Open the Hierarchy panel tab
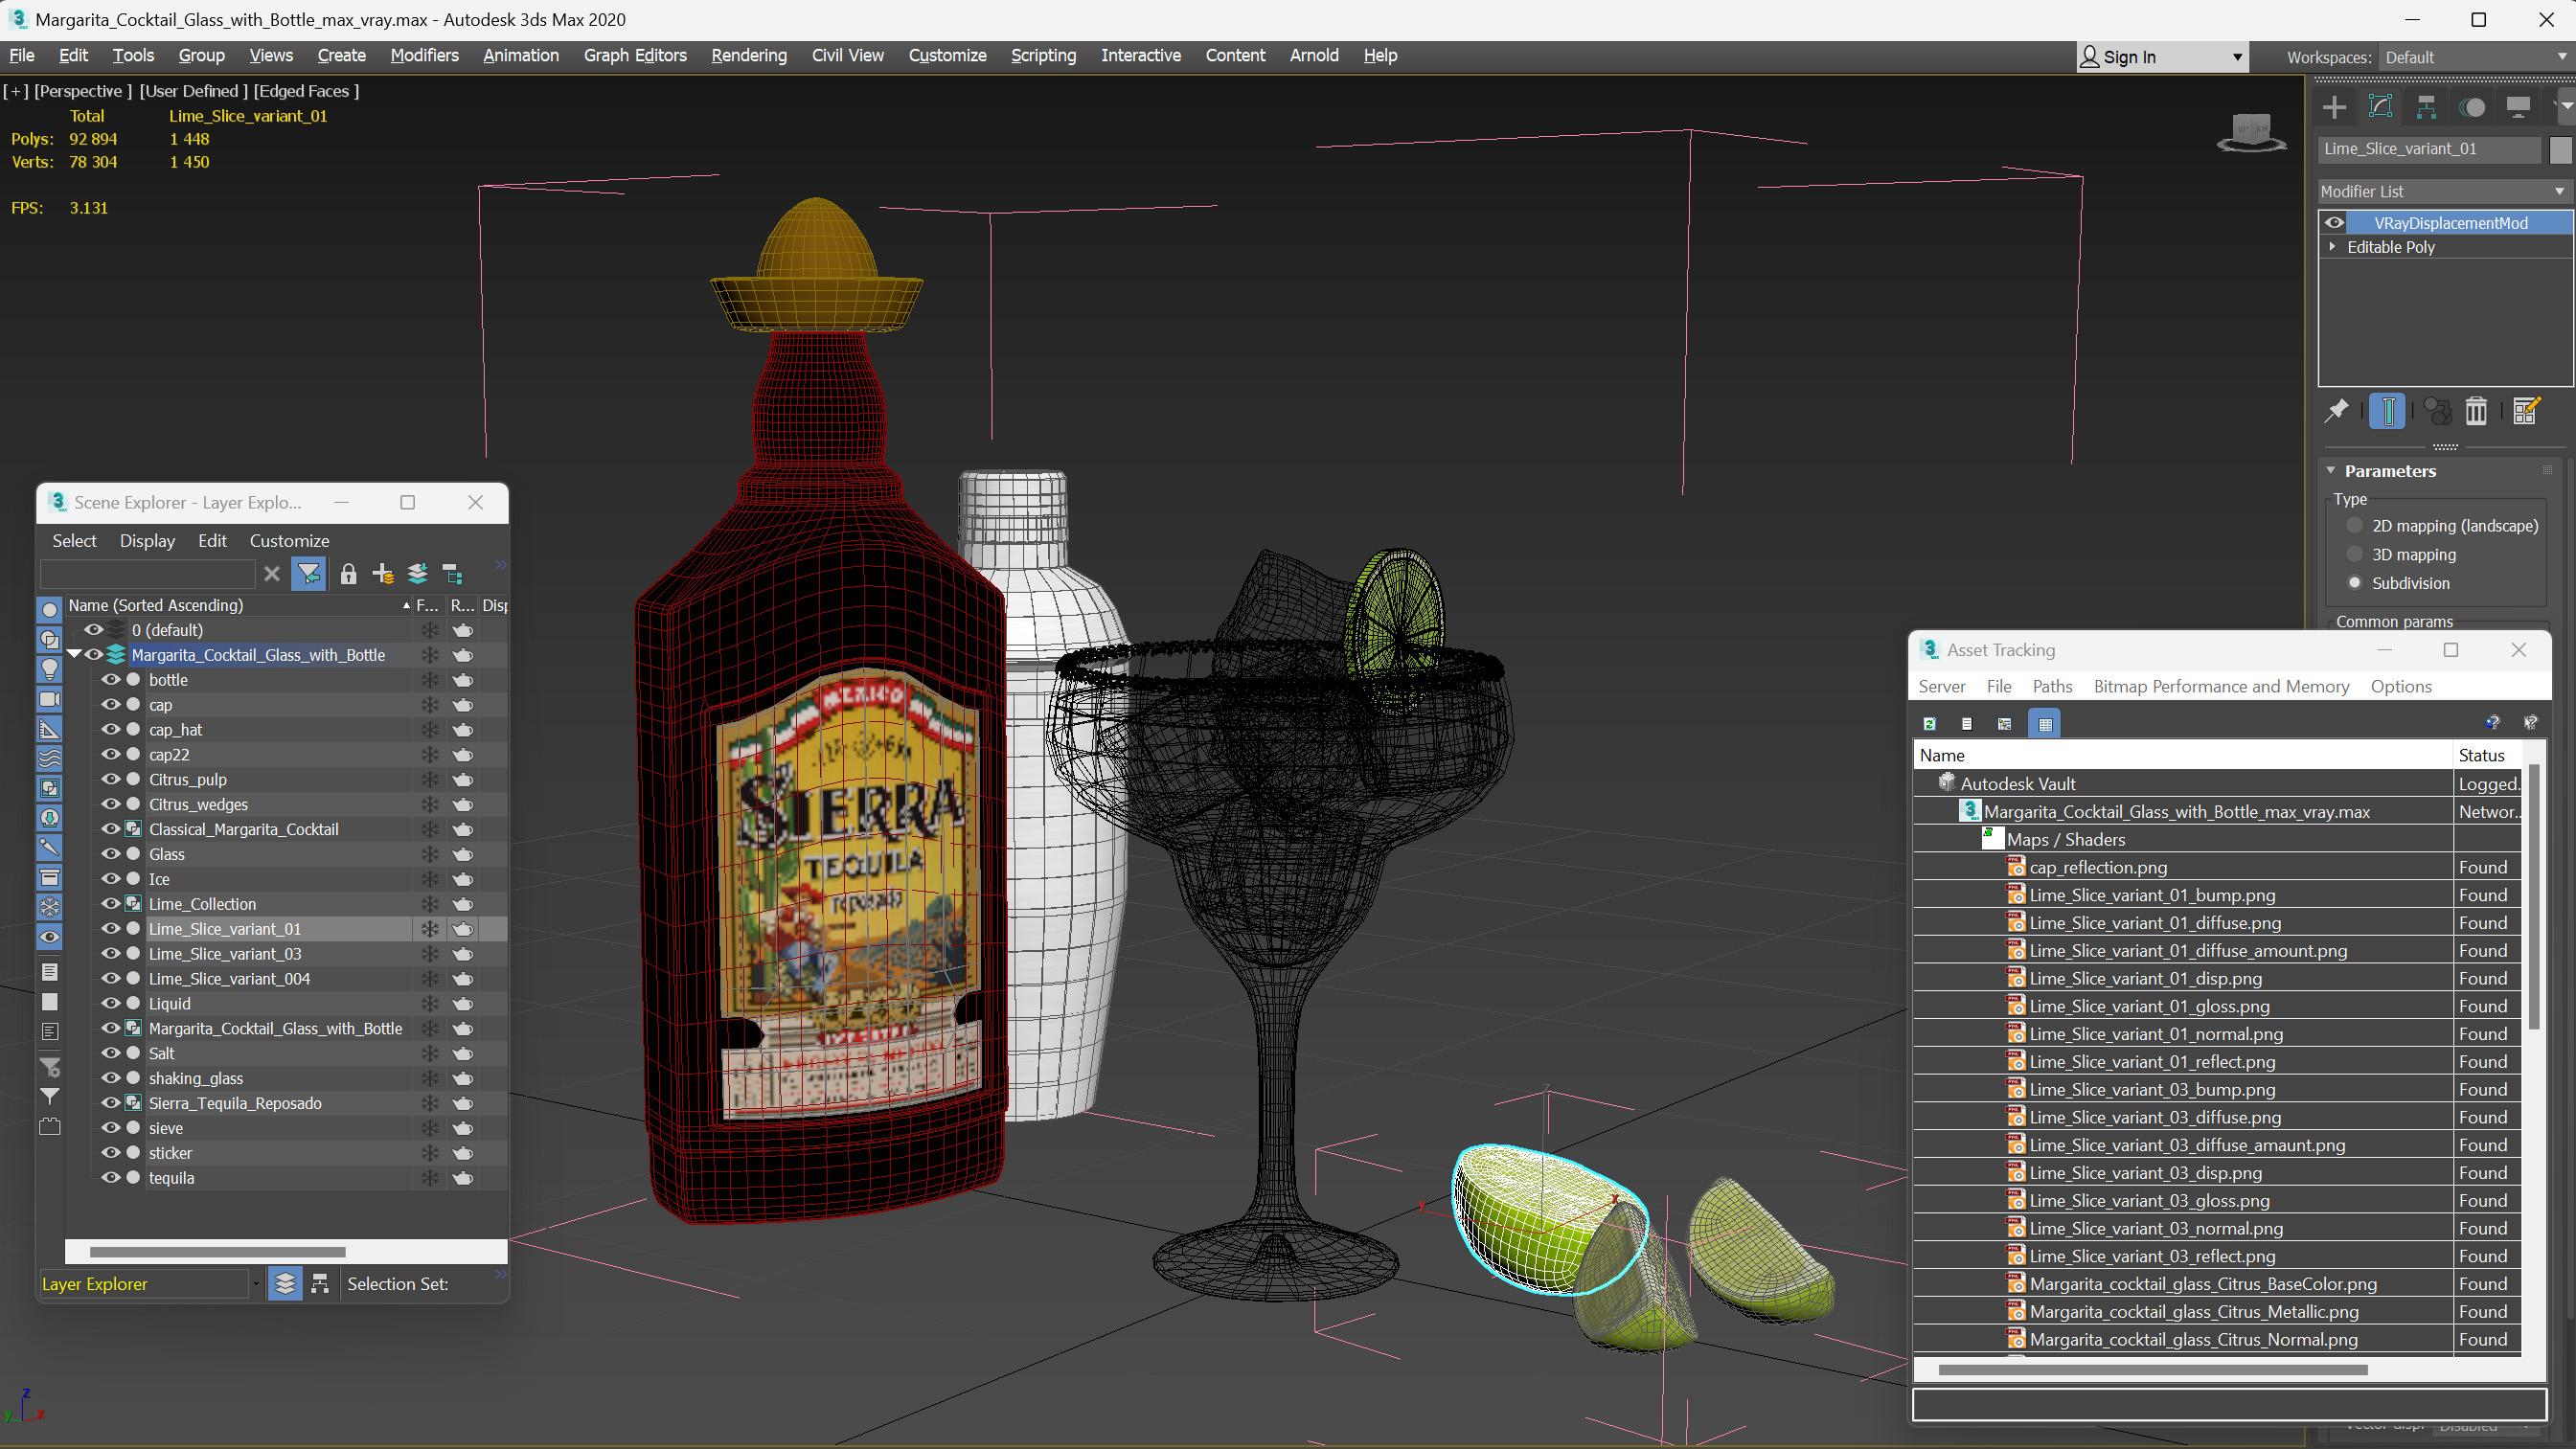 (x=2426, y=107)
